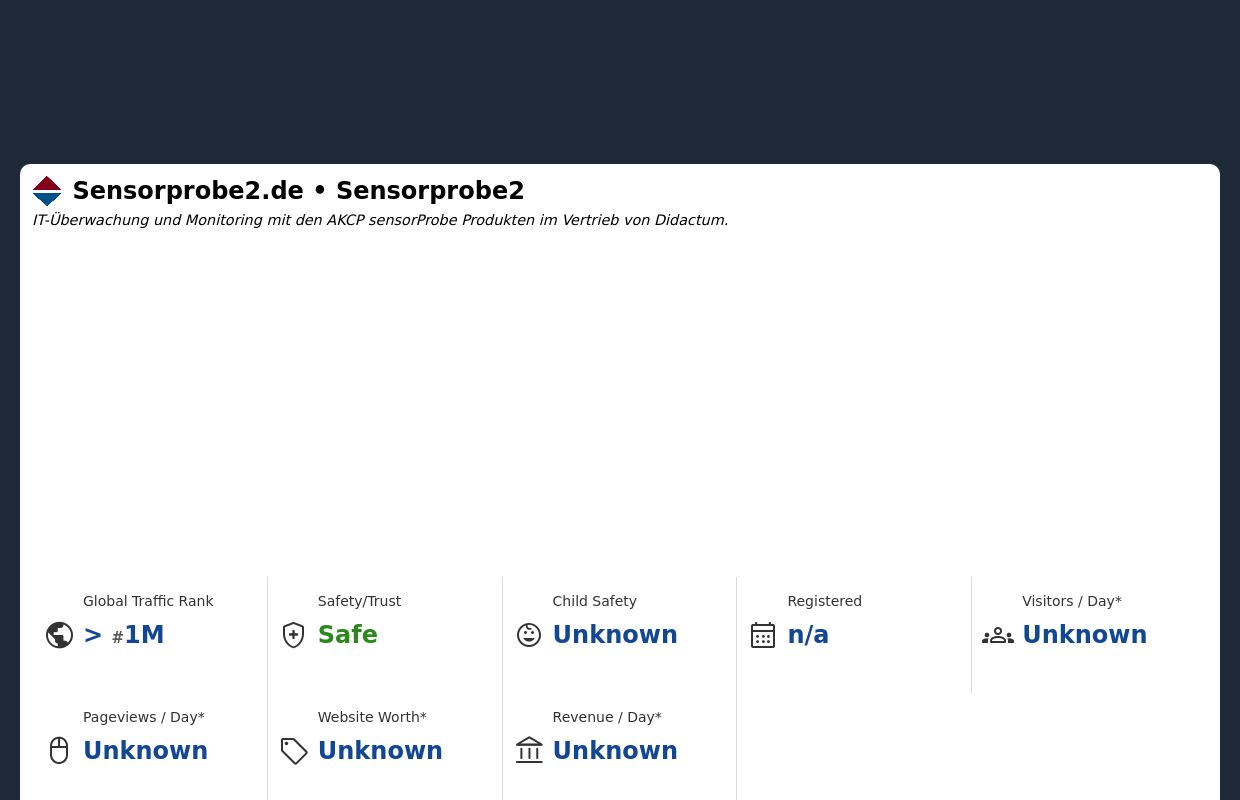Select the mouse icon next to Pageviews

point(59,750)
